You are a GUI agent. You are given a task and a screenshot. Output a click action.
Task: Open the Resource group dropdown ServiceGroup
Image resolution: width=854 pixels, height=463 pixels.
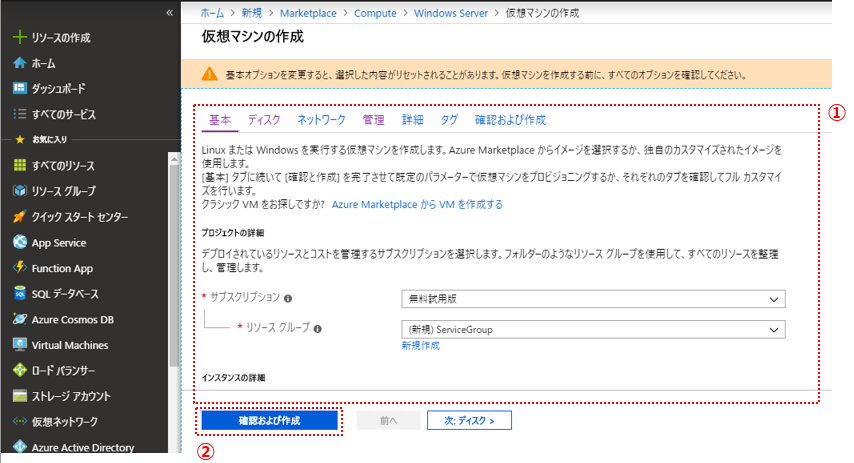(593, 330)
